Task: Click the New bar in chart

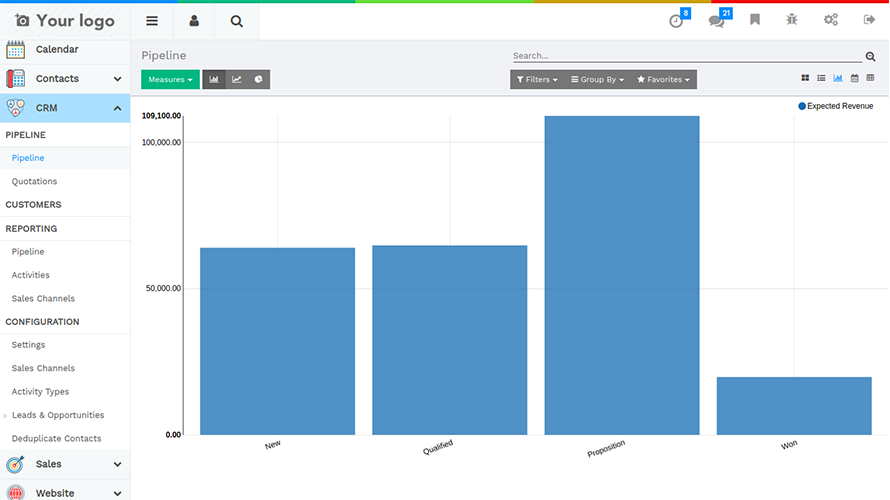Action: point(278,341)
